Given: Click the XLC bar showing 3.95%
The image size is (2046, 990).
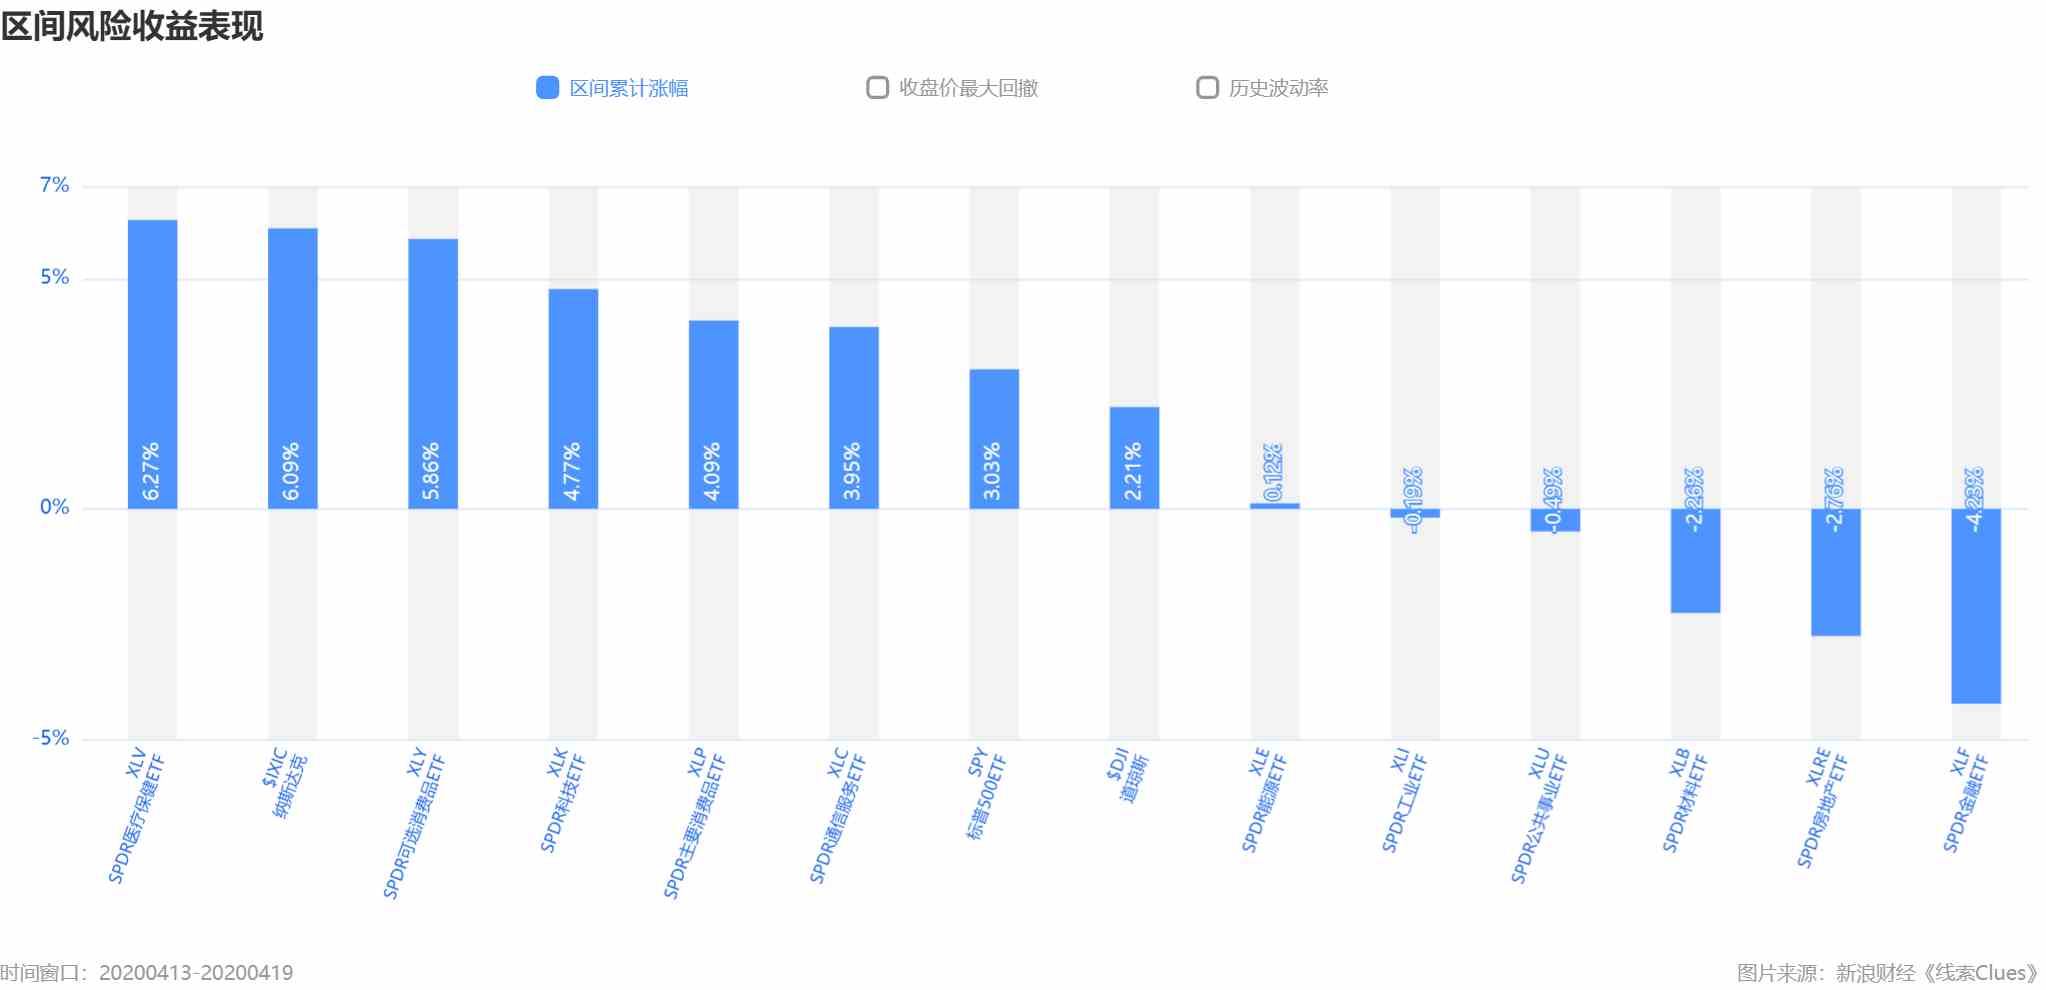Looking at the screenshot, I should pyautogui.click(x=854, y=418).
